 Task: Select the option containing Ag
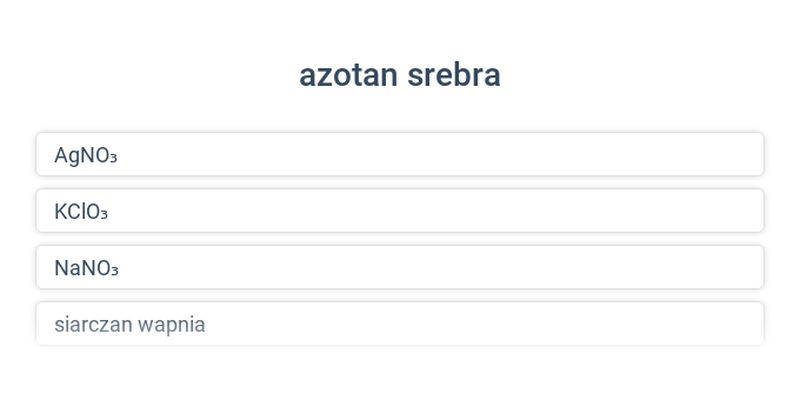click(x=400, y=154)
